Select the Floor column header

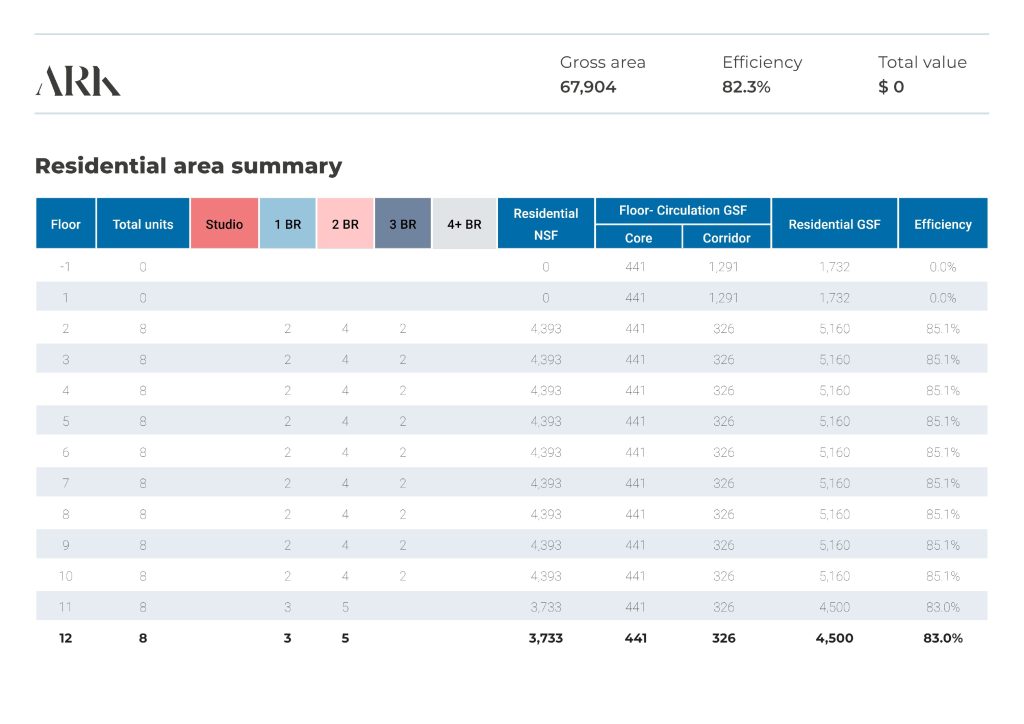pyautogui.click(x=66, y=224)
